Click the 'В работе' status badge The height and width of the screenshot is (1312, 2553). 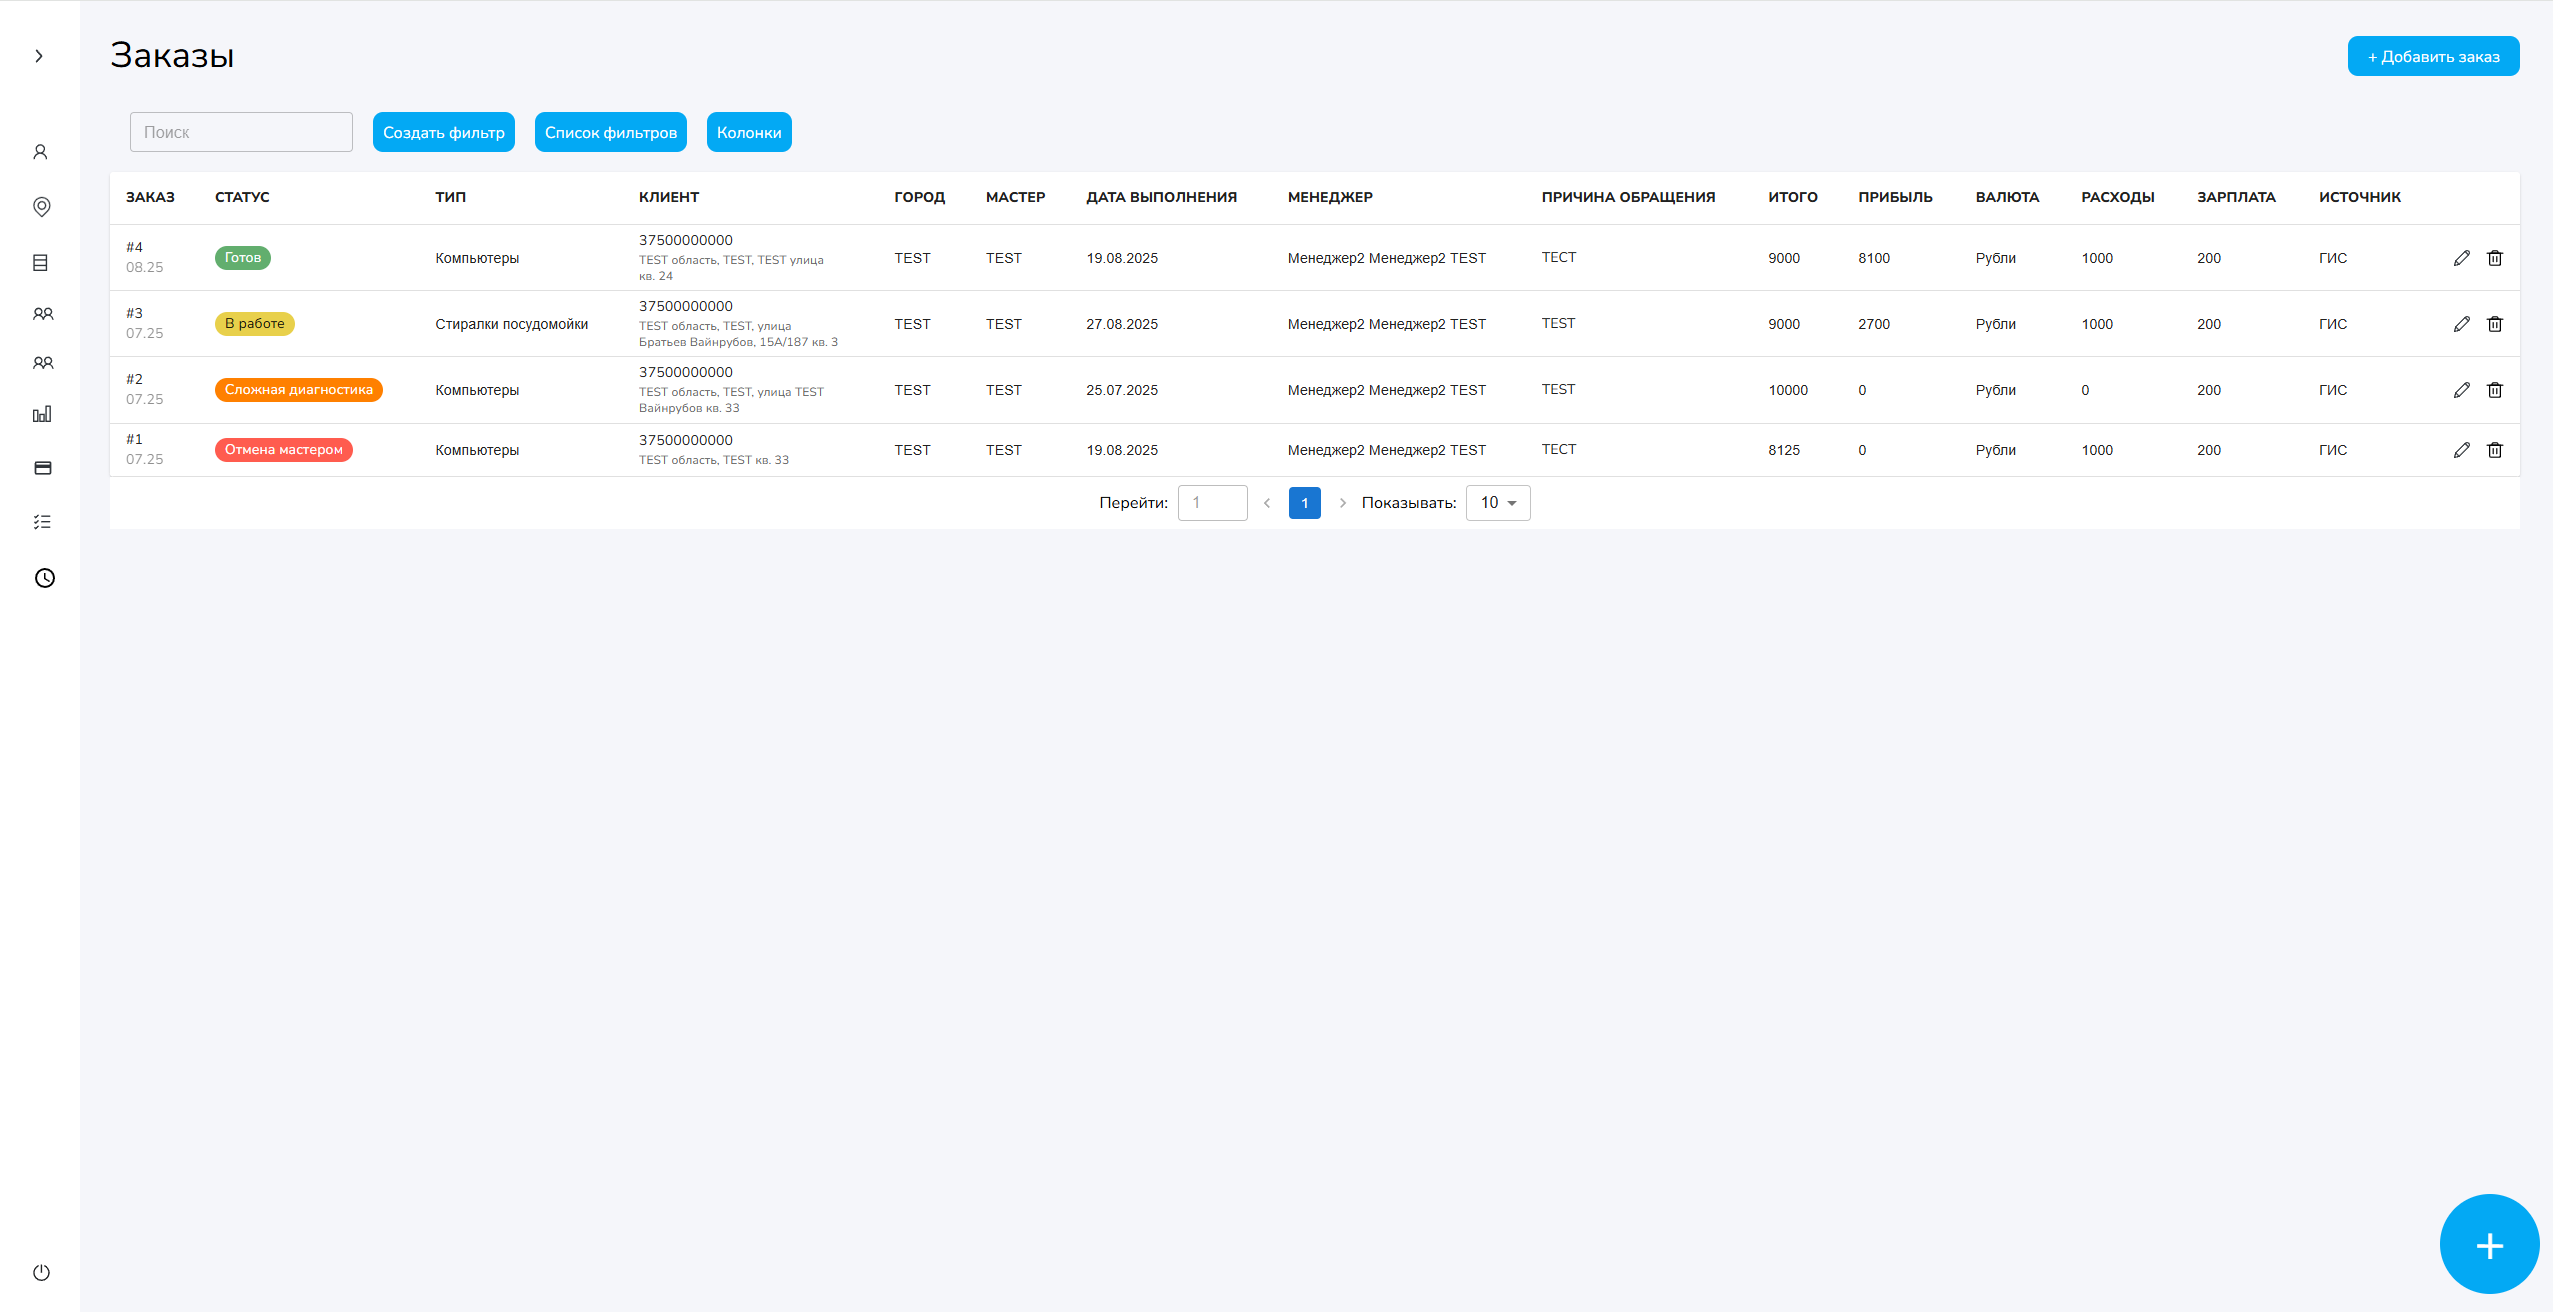[x=254, y=323]
